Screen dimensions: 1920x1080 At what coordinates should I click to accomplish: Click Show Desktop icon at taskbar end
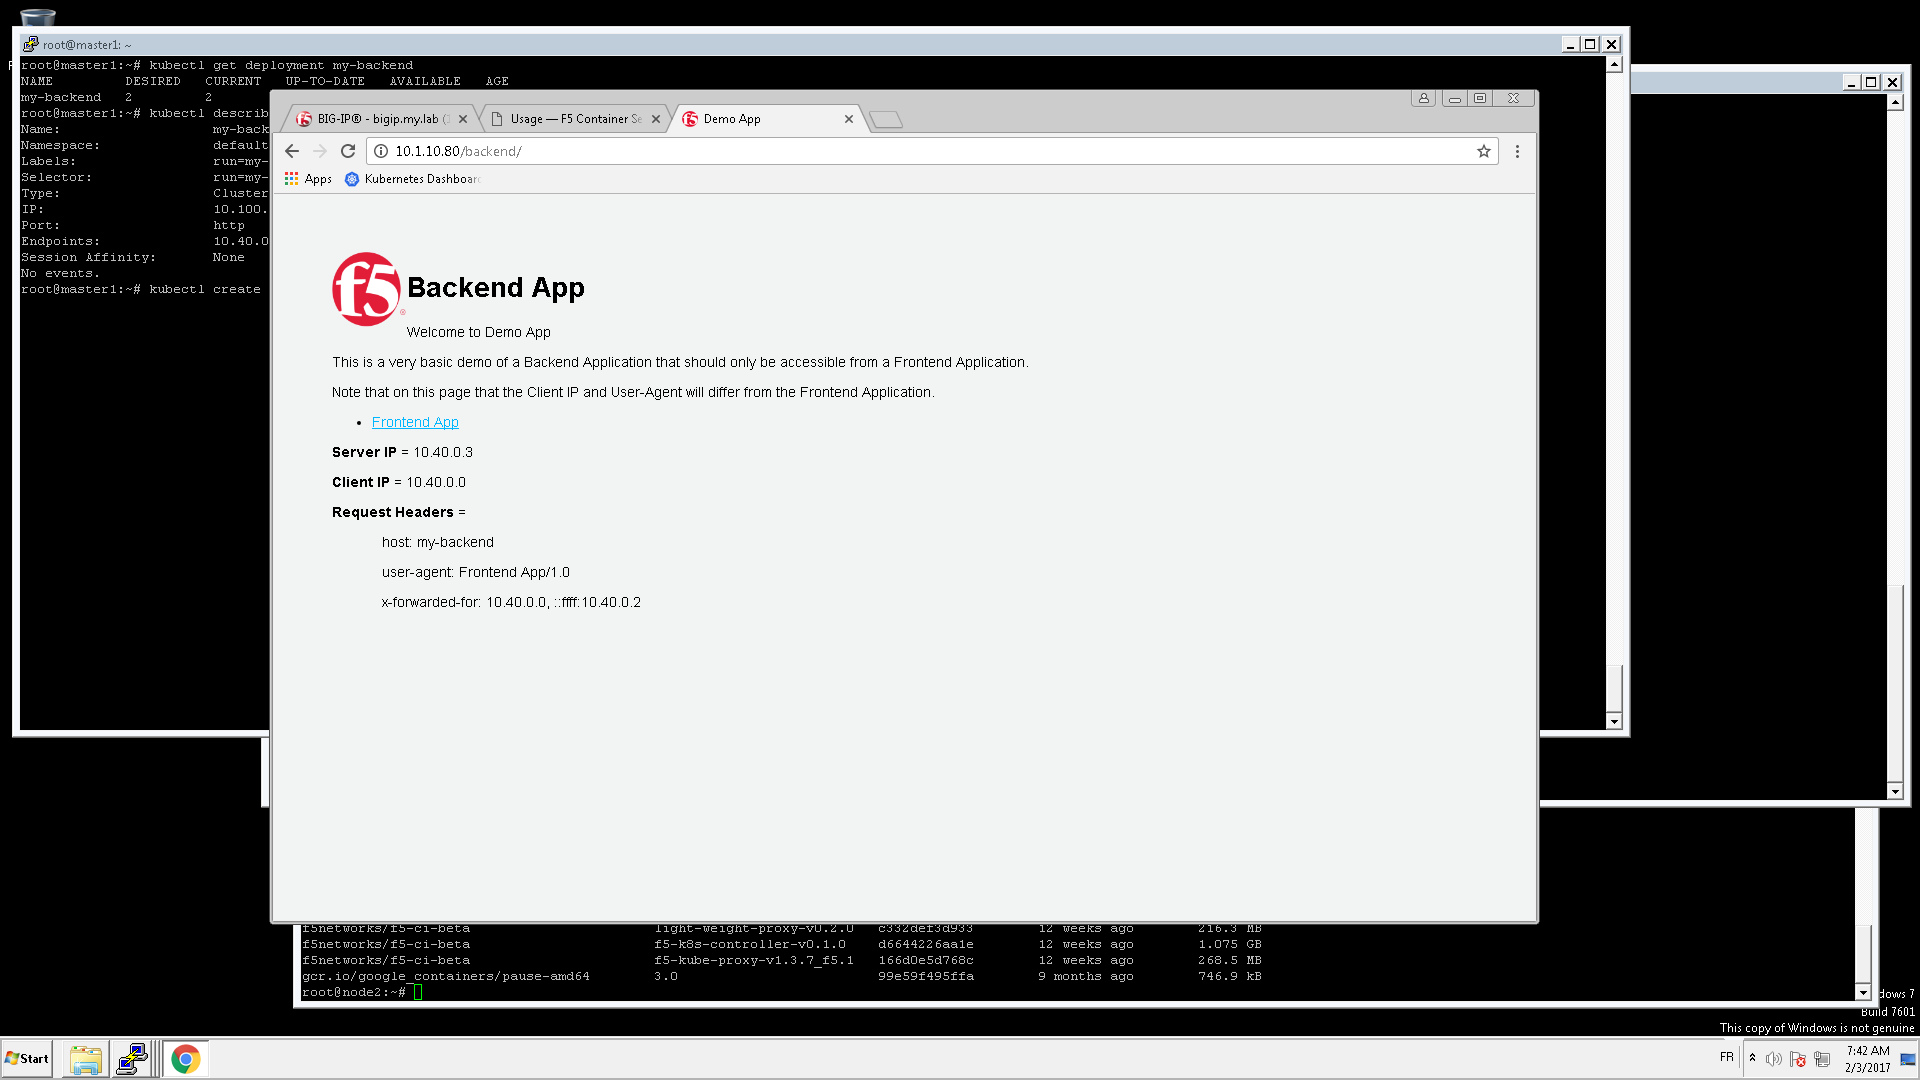pos(1908,1059)
